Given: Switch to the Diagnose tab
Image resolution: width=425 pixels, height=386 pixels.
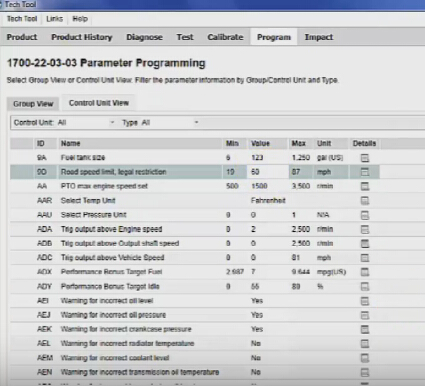Looking at the screenshot, I should click(144, 37).
